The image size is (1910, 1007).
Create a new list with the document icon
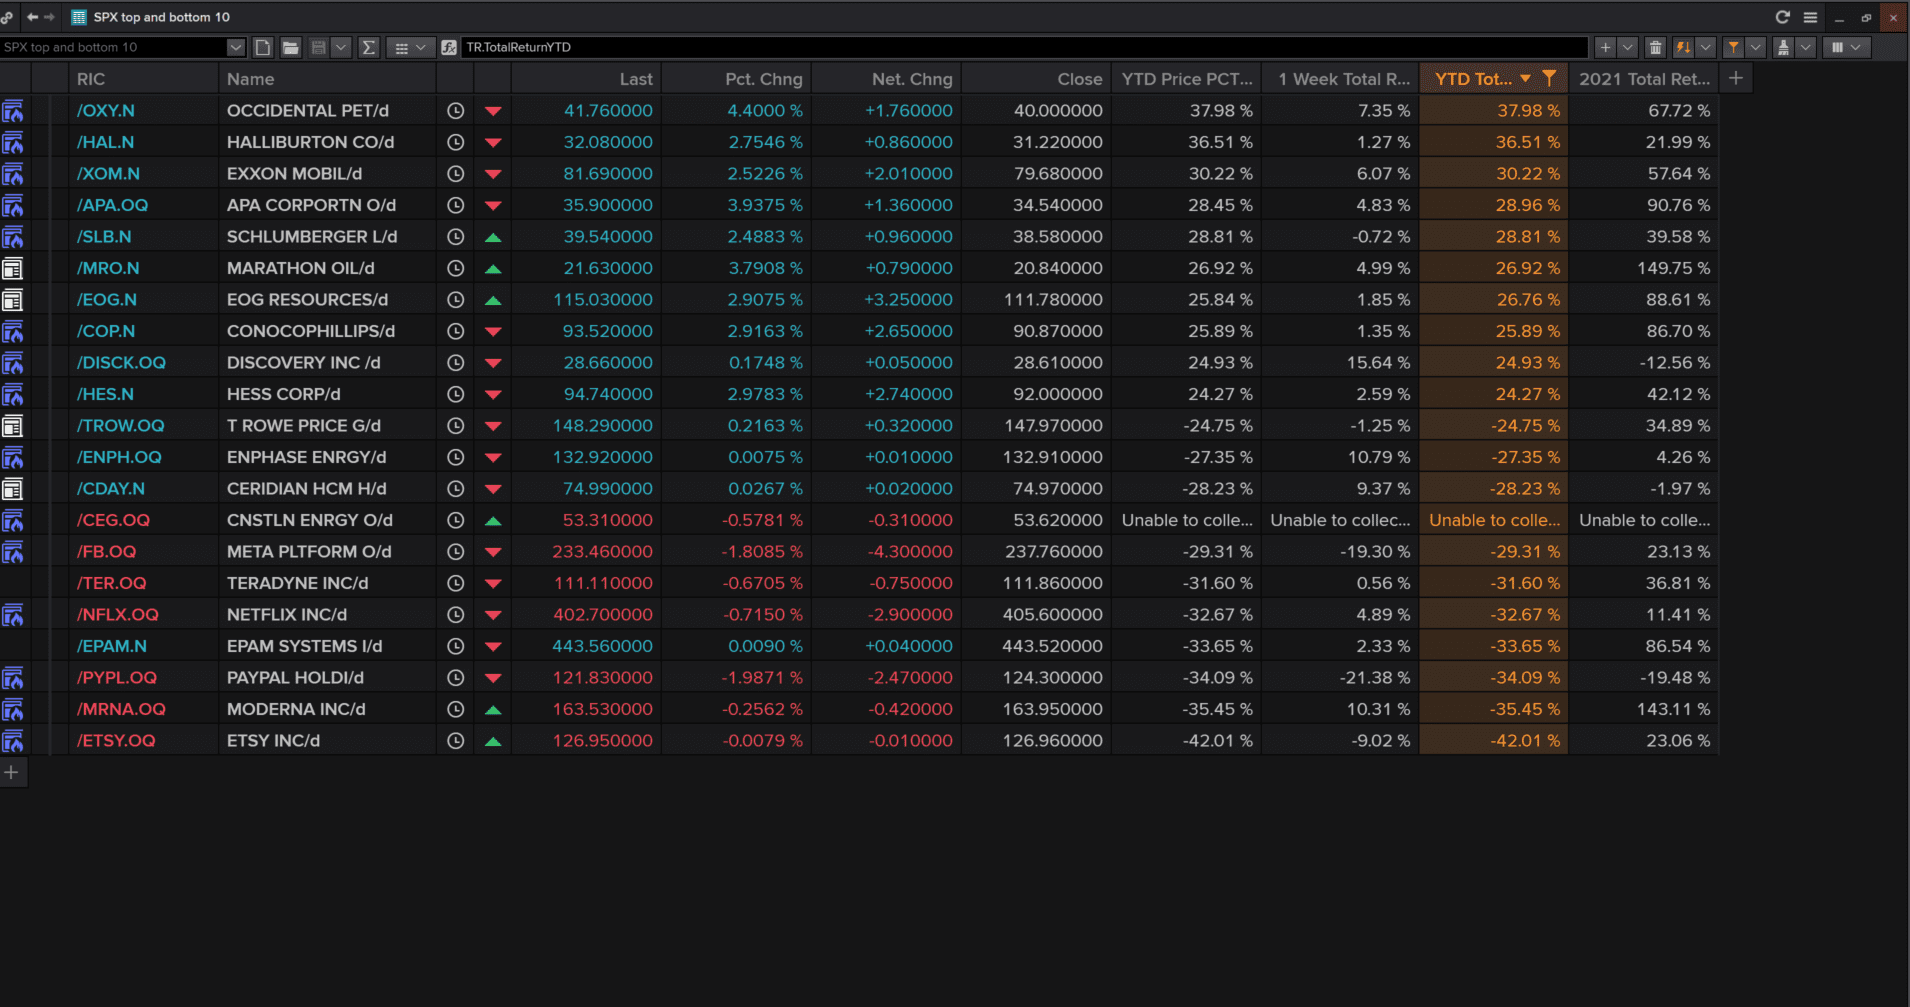click(x=263, y=47)
